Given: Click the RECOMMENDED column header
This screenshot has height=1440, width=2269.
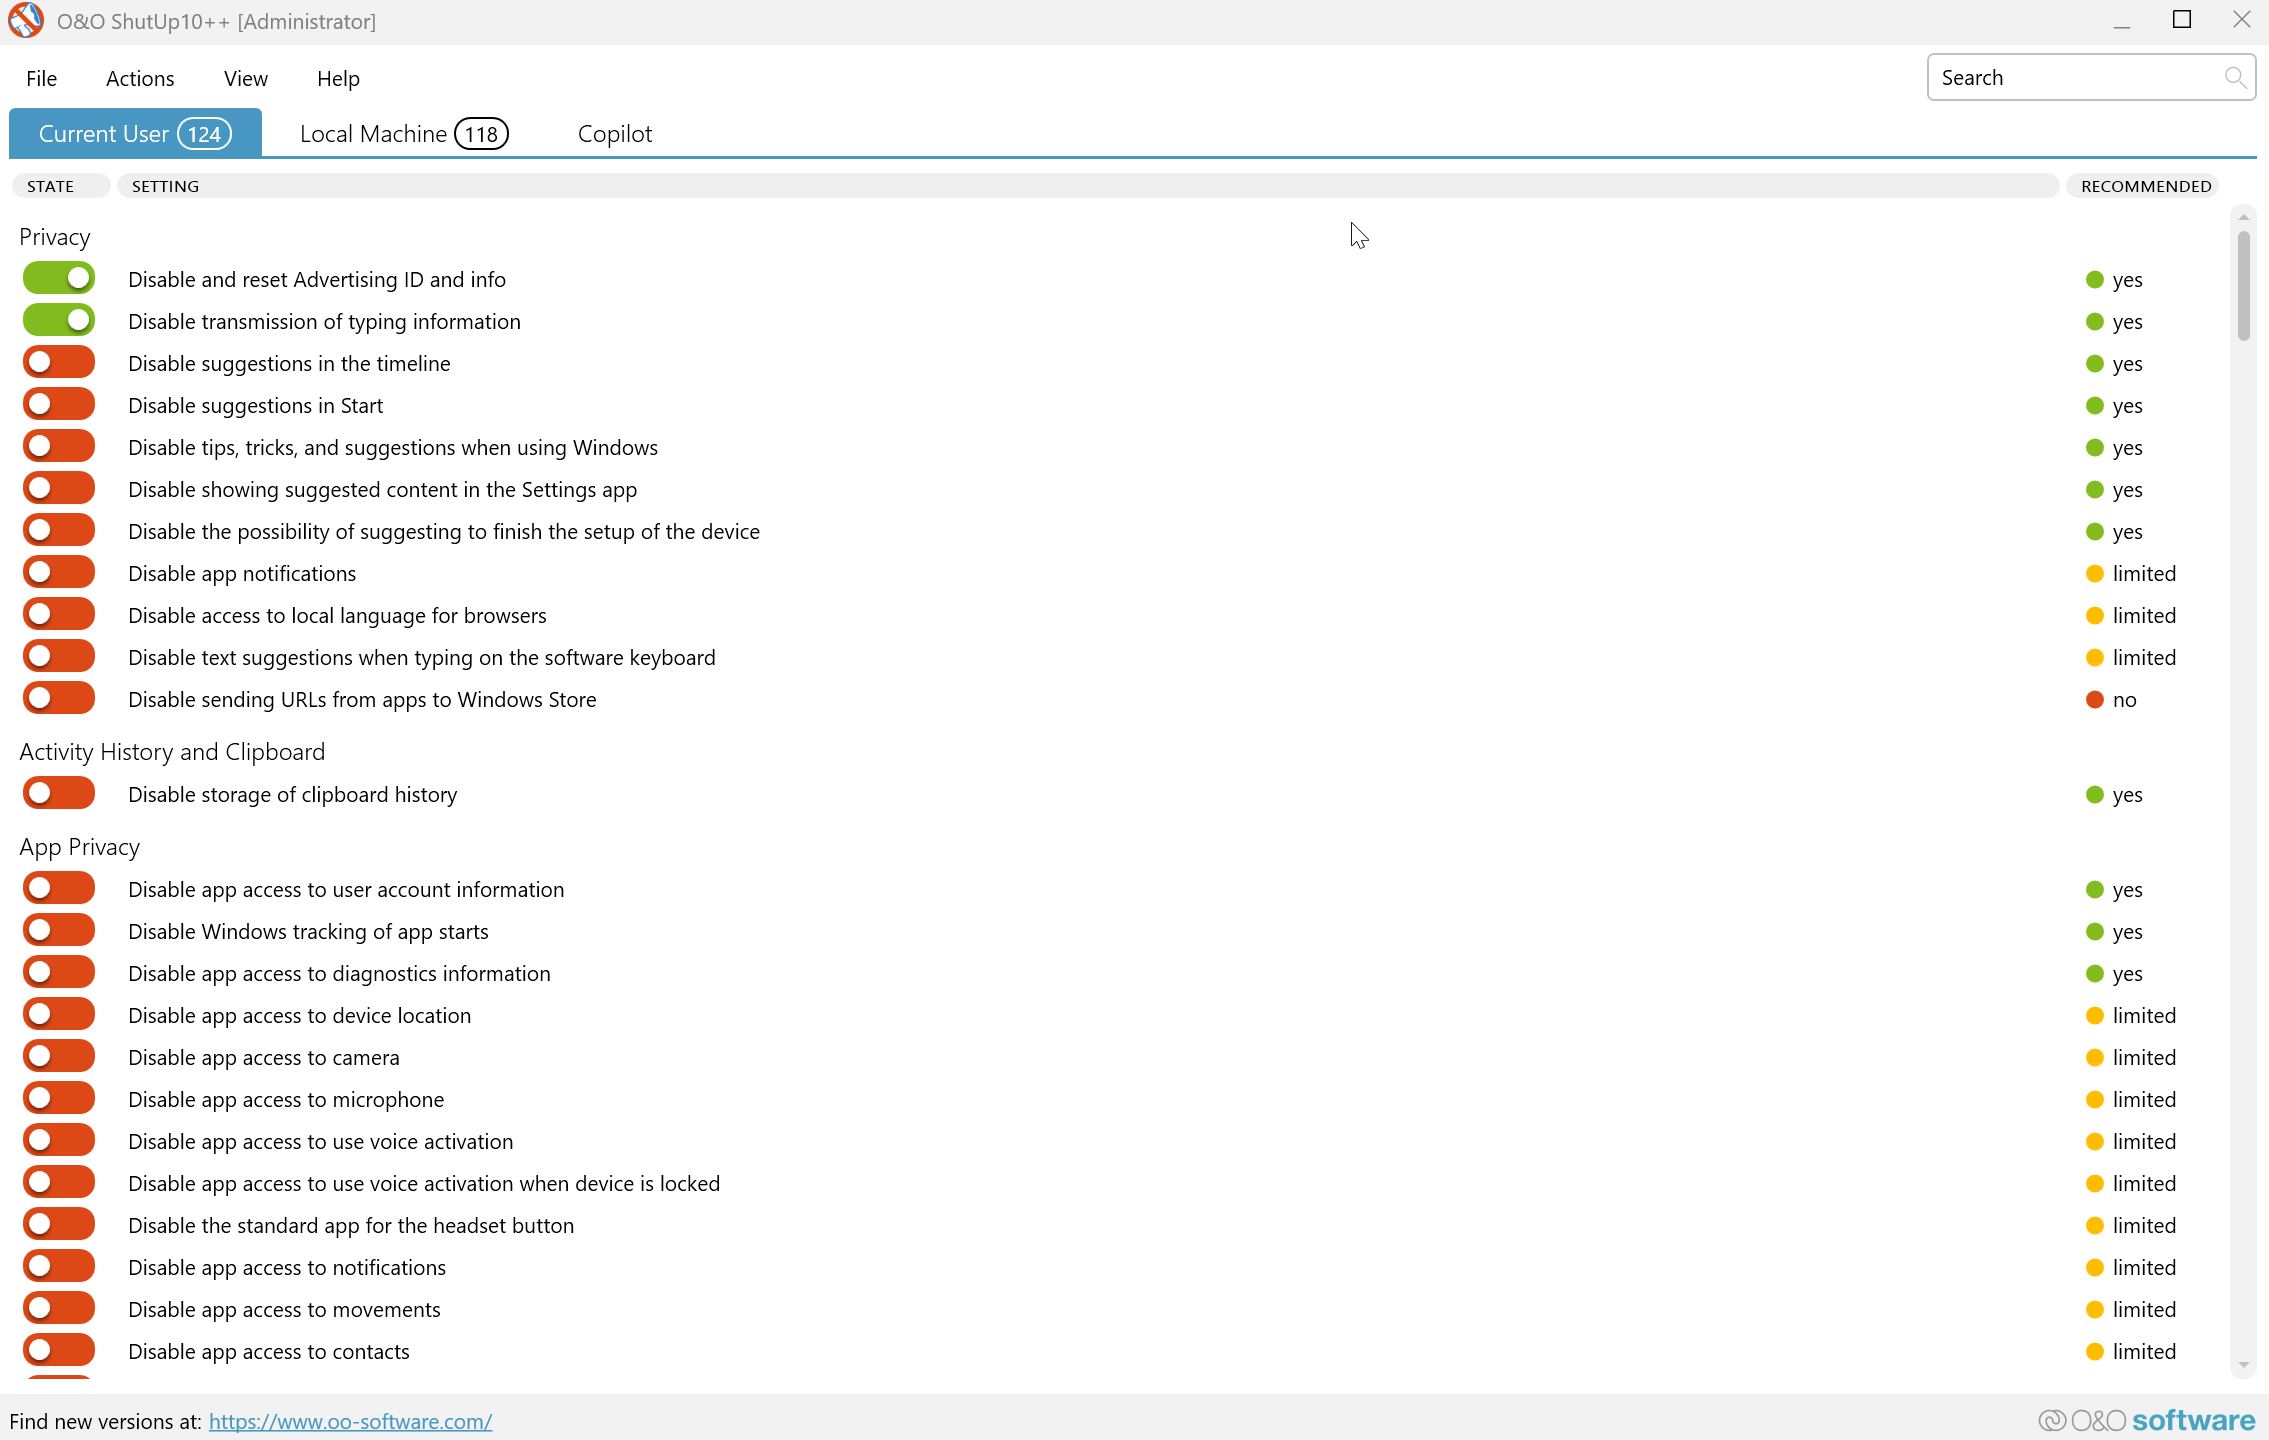Looking at the screenshot, I should [2145, 186].
